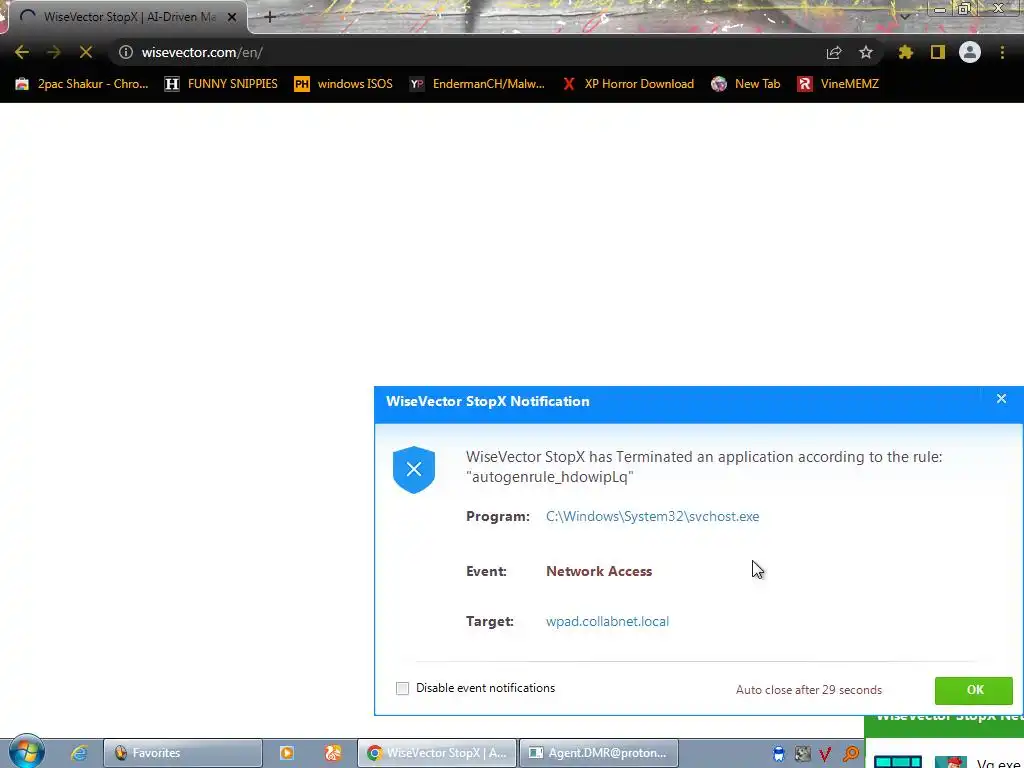Click the blue shield icon in the notification

414,470
